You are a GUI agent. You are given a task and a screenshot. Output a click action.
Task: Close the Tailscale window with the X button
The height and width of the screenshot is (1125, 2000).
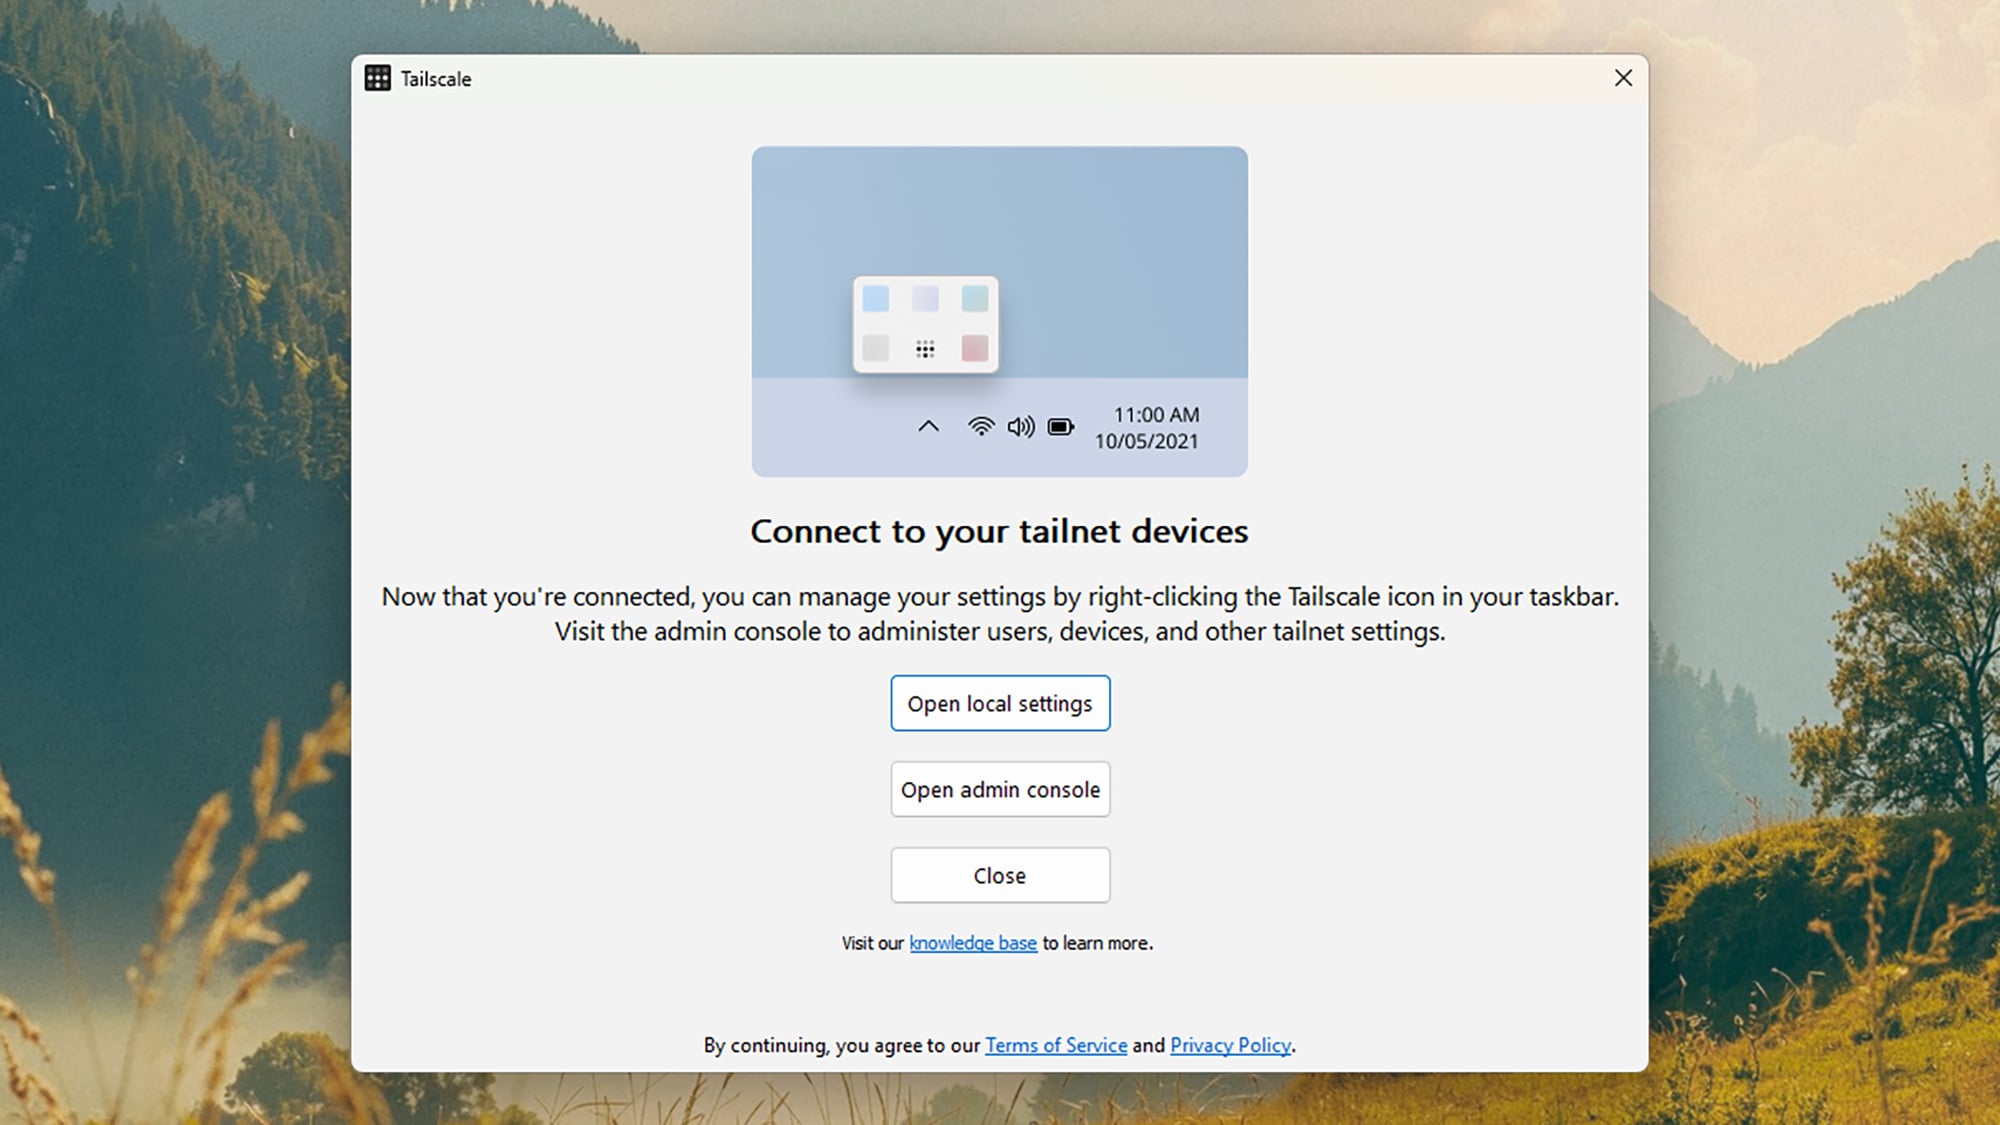pyautogui.click(x=1623, y=78)
